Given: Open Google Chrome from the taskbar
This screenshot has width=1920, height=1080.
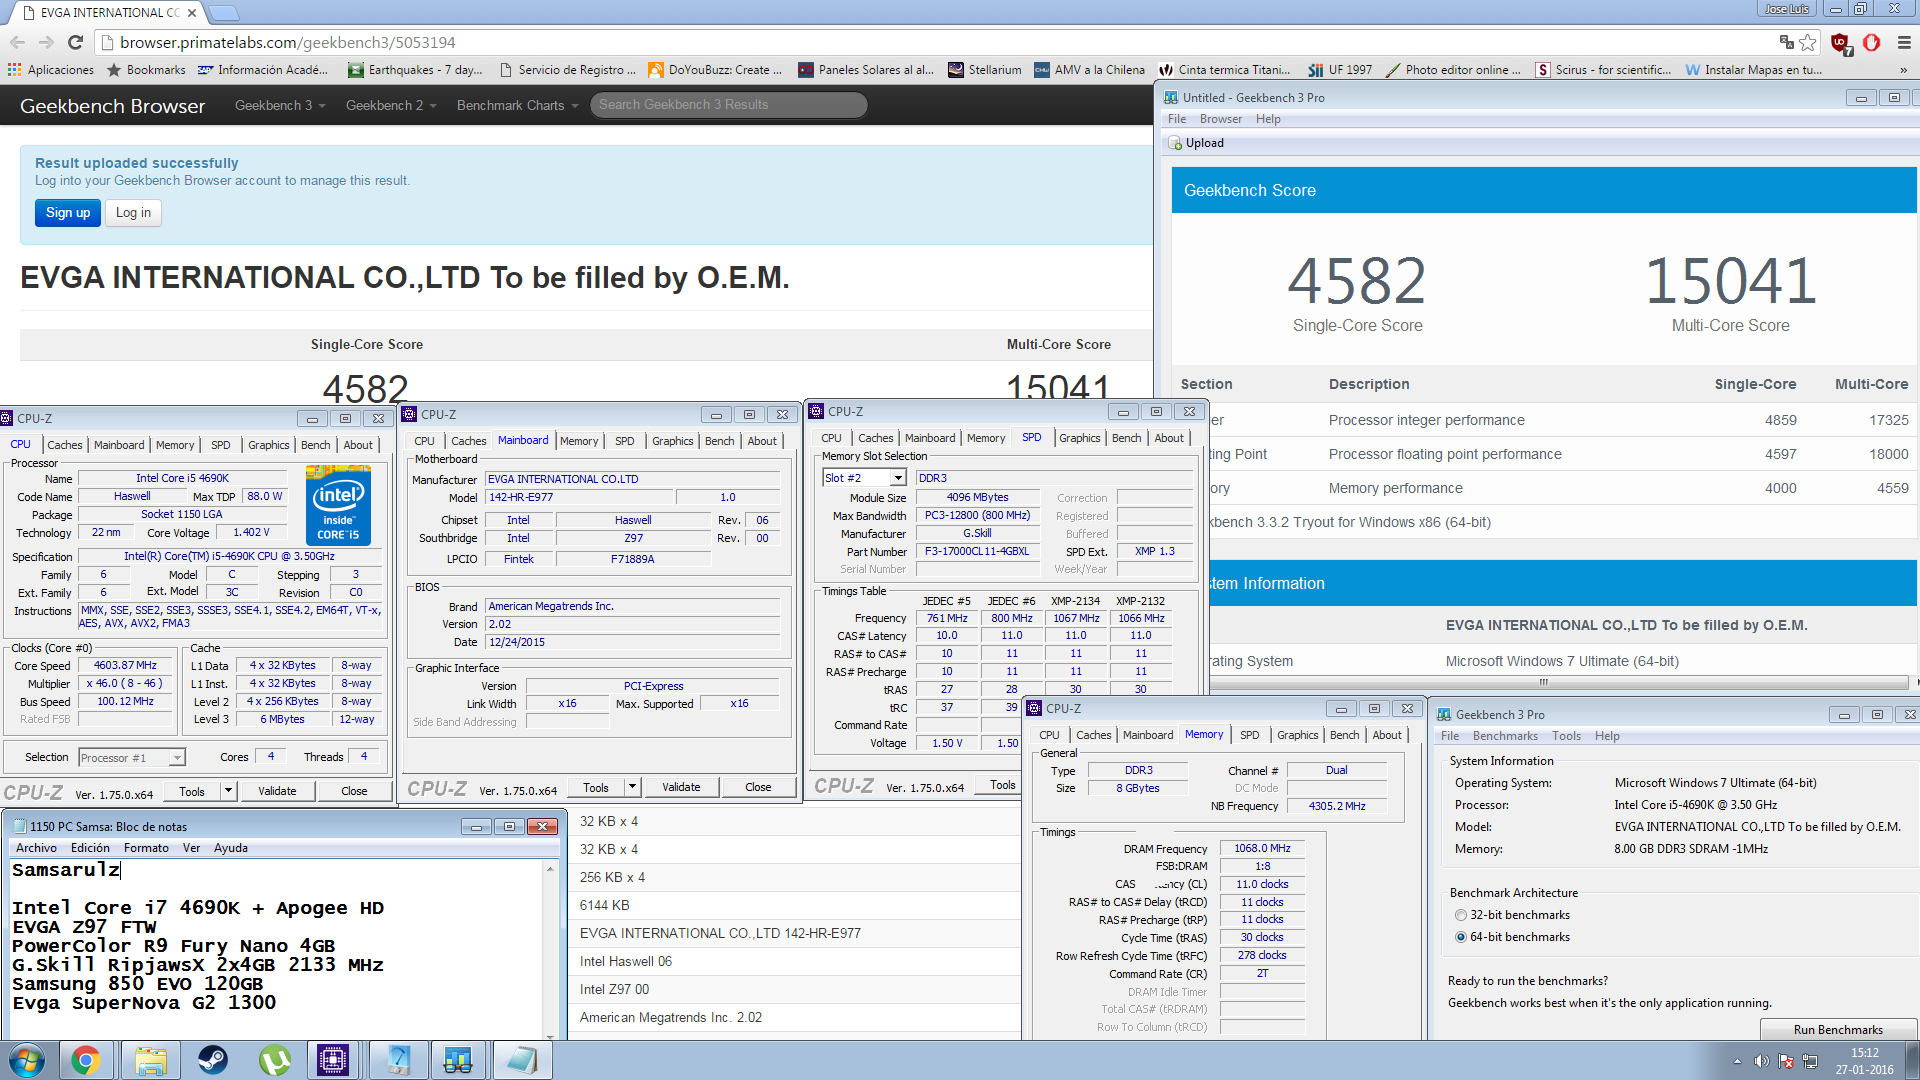Looking at the screenshot, I should tap(86, 1060).
